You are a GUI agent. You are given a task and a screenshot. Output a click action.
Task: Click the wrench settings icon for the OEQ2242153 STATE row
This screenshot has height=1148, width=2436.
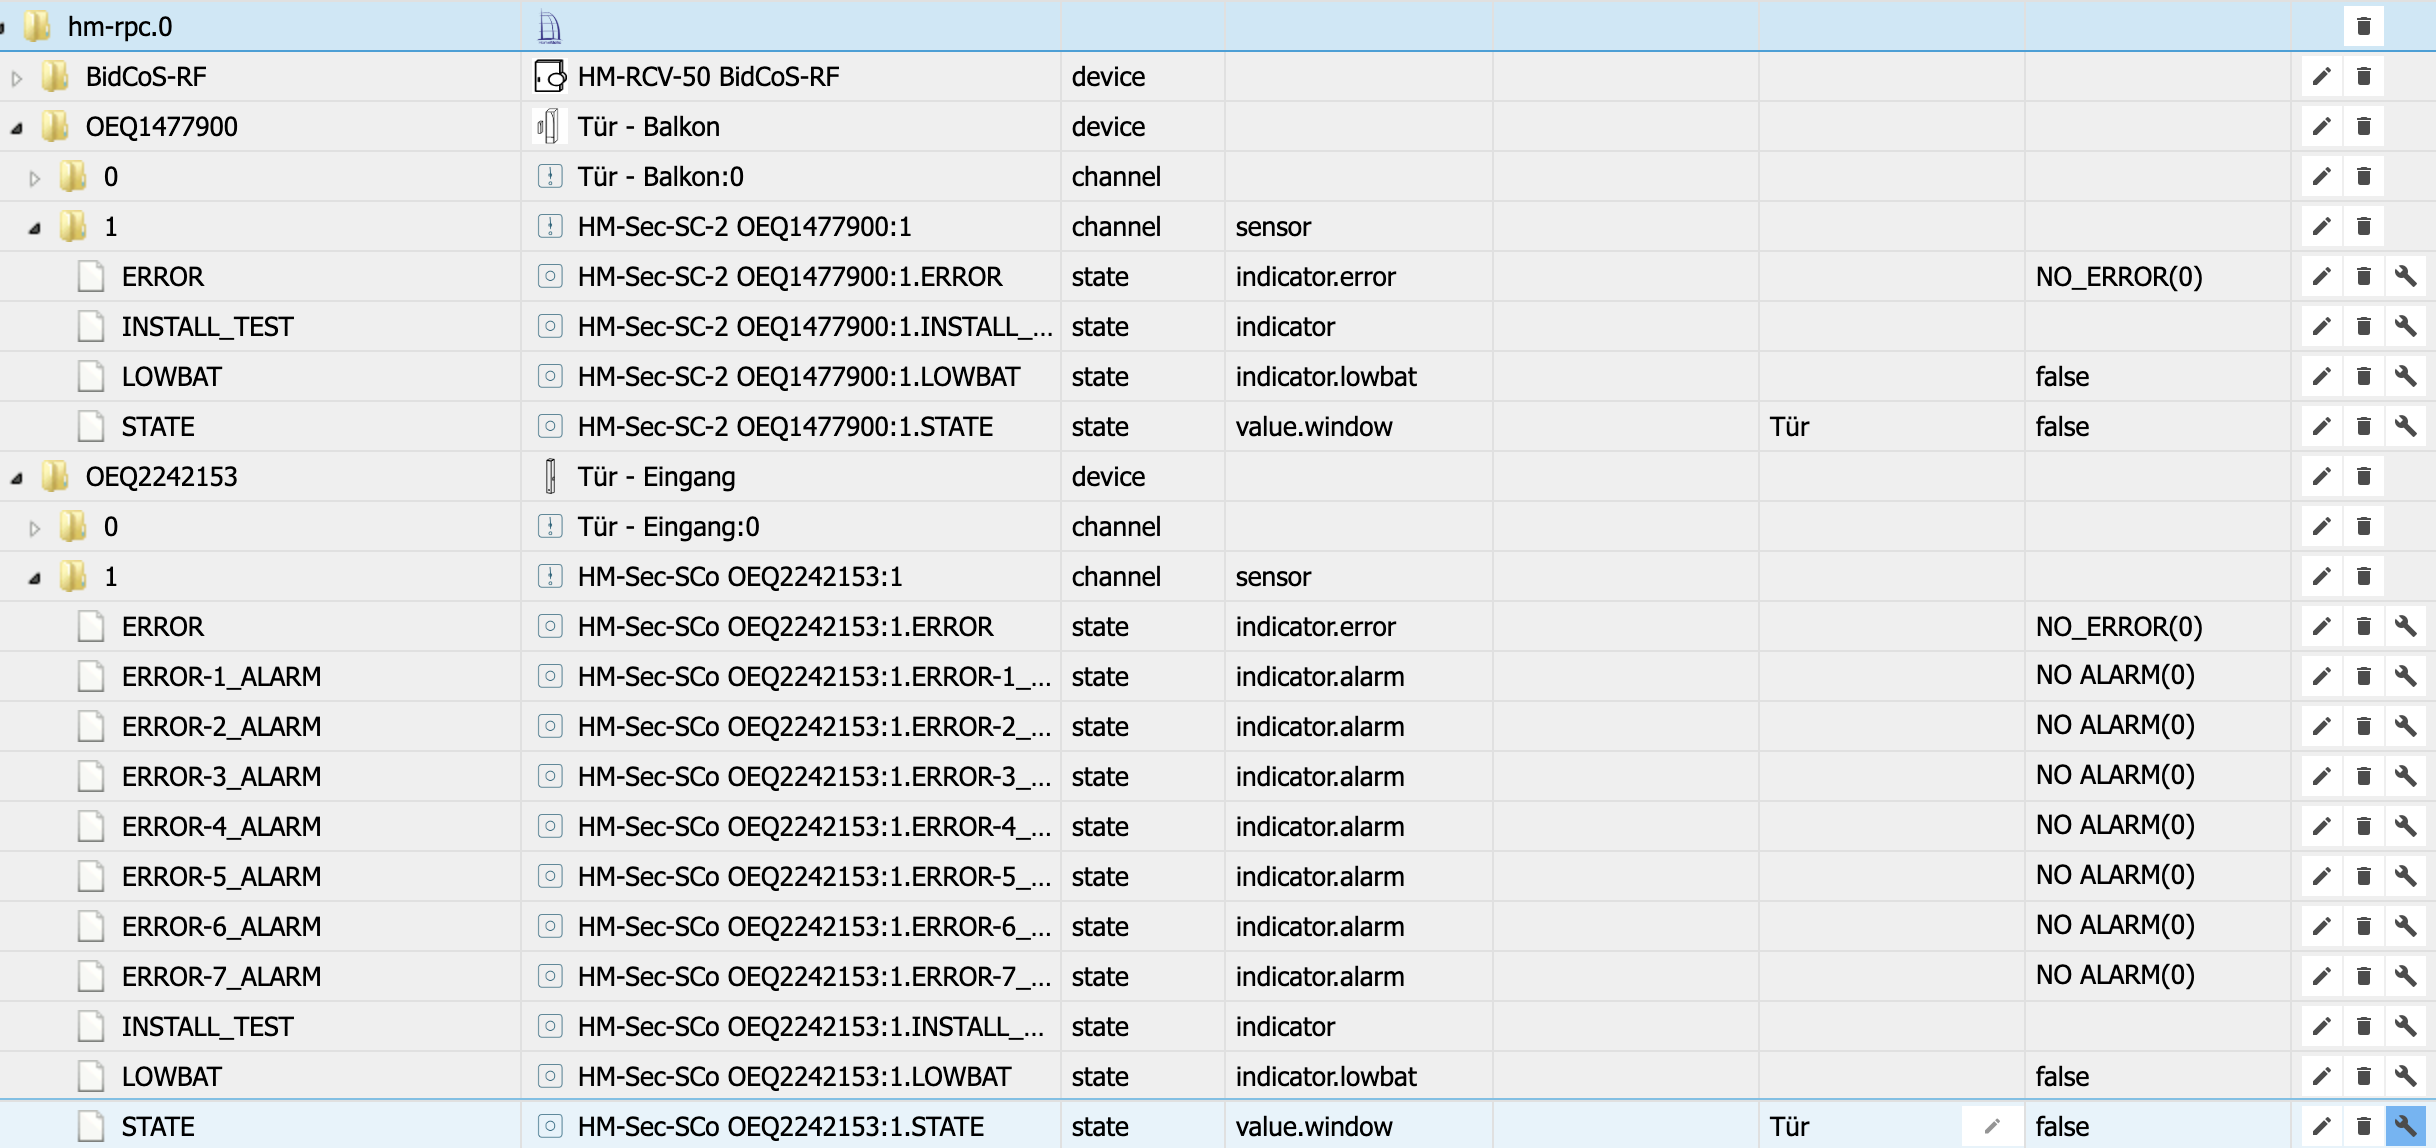pos(2405,1126)
